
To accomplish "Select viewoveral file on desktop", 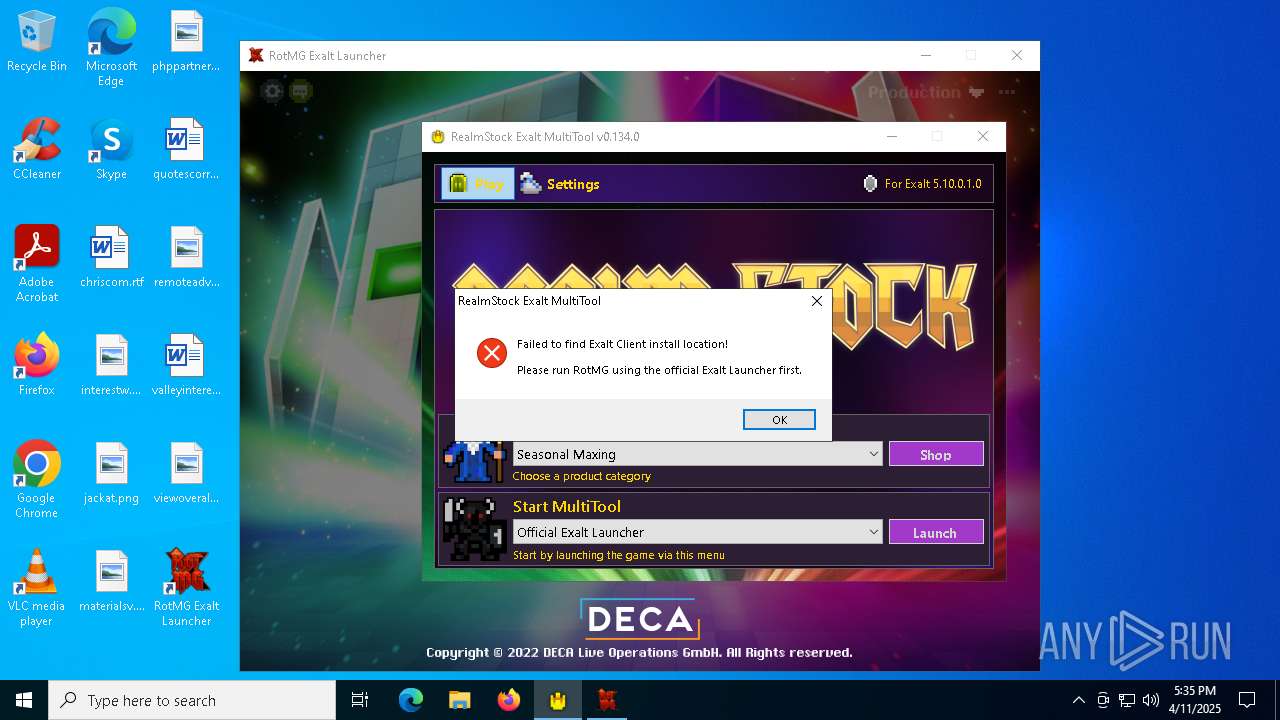I will point(186,474).
